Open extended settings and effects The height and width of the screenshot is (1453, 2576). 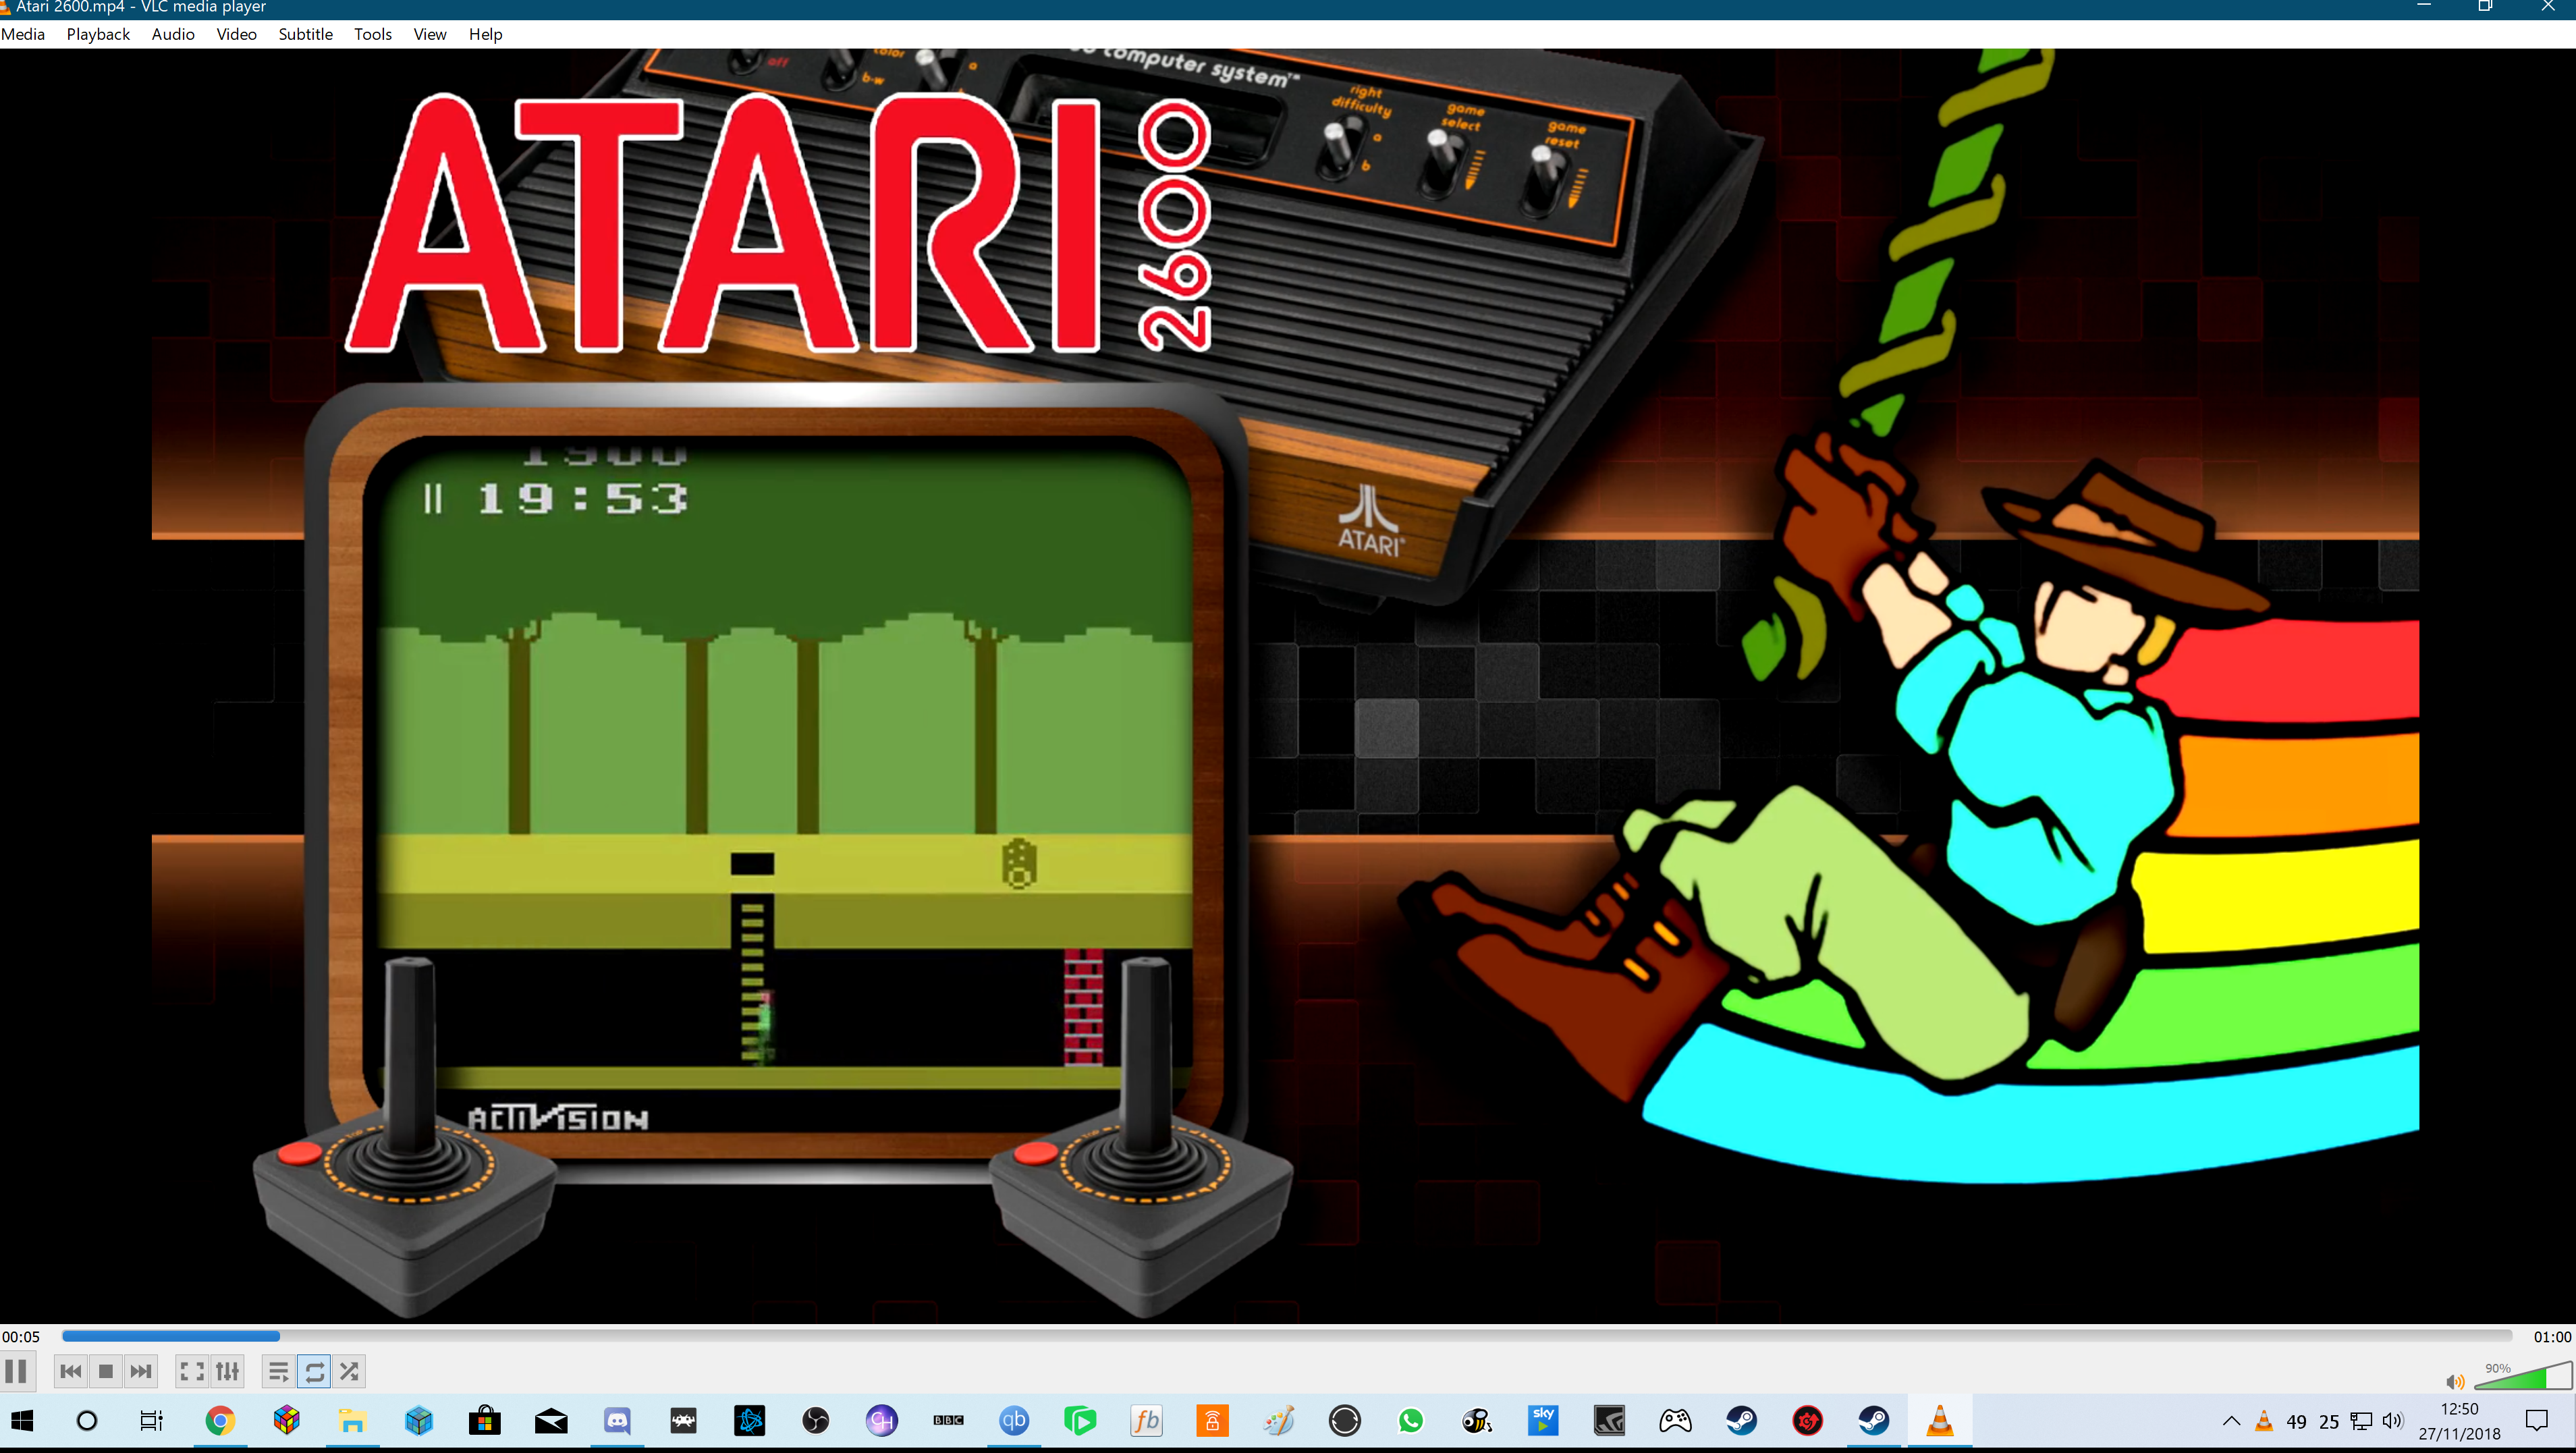click(x=228, y=1371)
